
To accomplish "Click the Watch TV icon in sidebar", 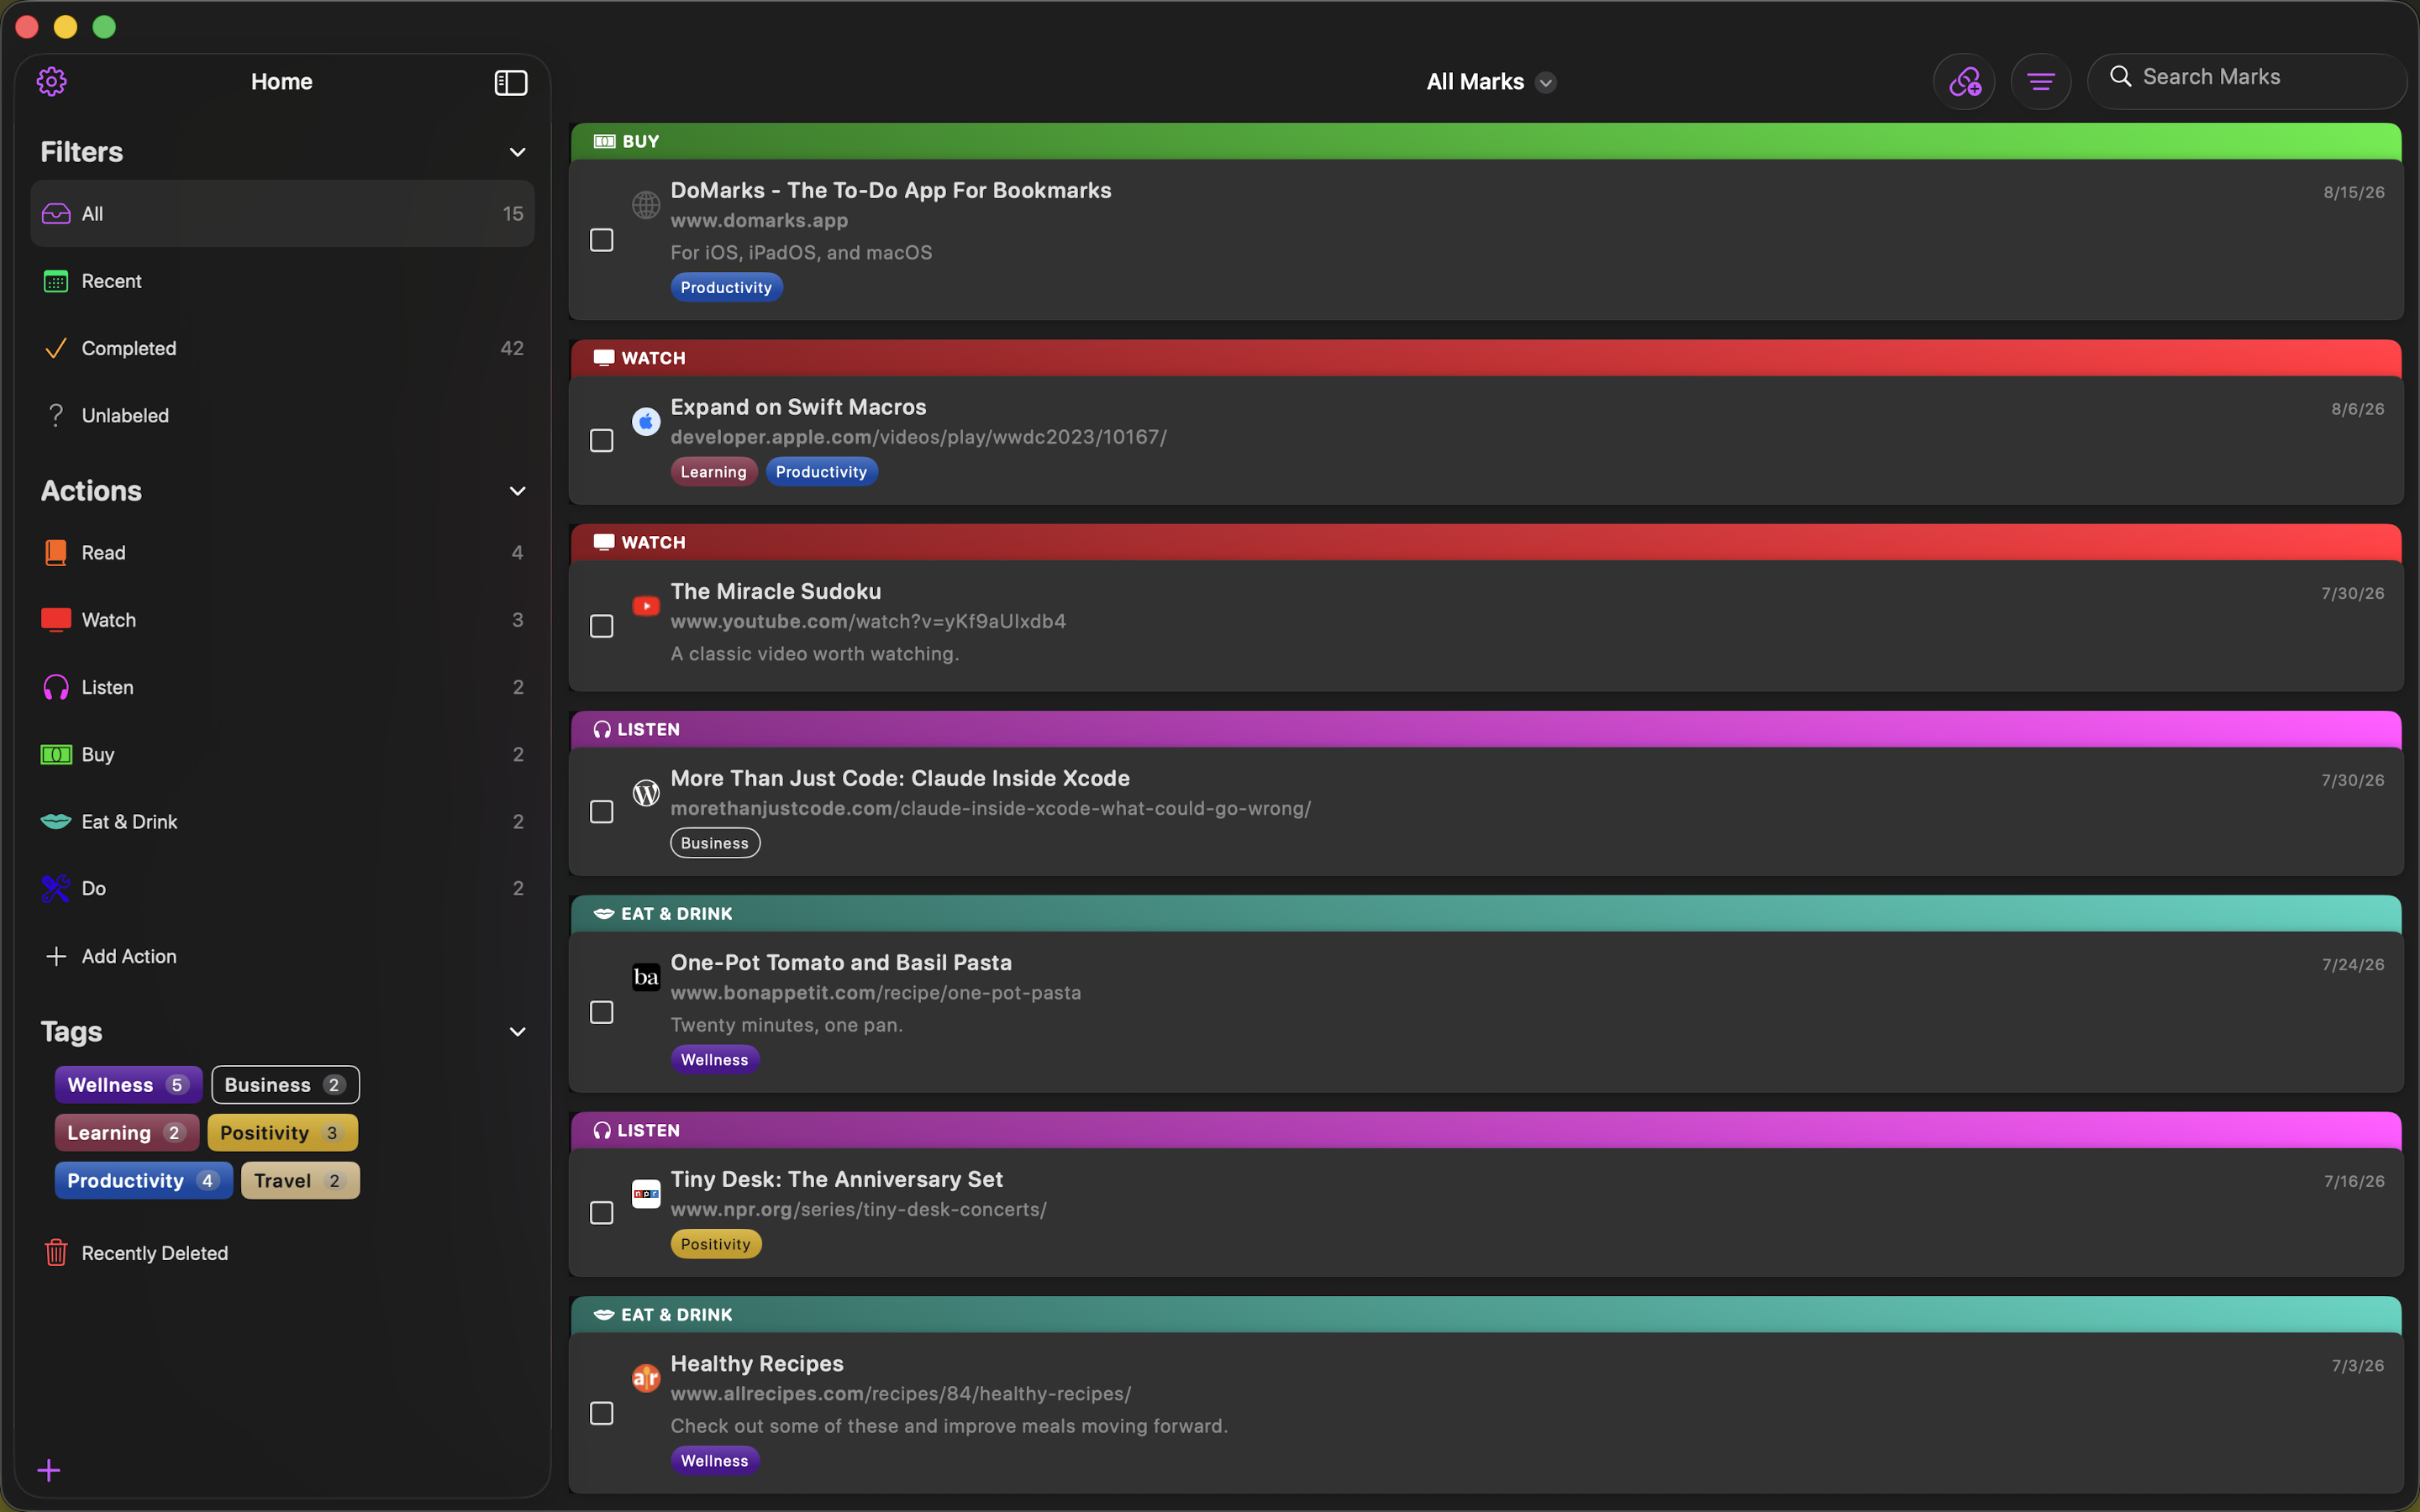I will (x=56, y=620).
